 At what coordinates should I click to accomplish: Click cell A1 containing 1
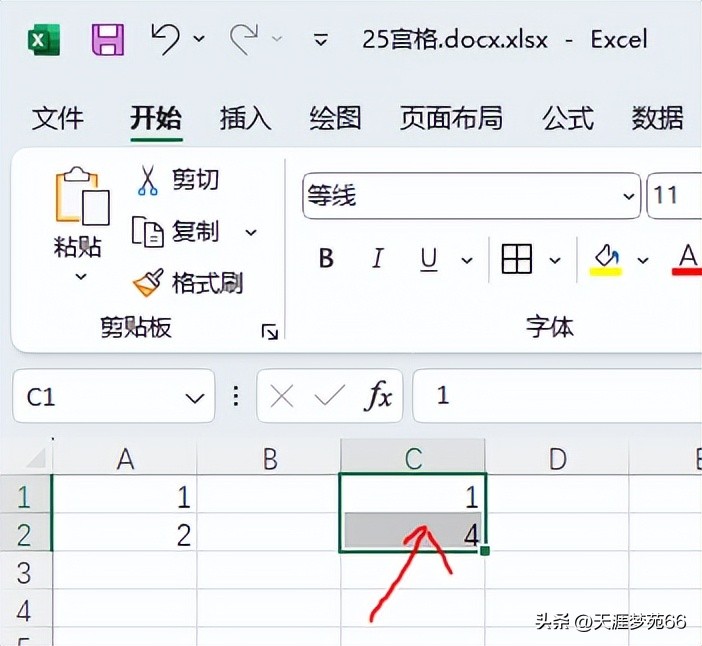tap(125, 494)
